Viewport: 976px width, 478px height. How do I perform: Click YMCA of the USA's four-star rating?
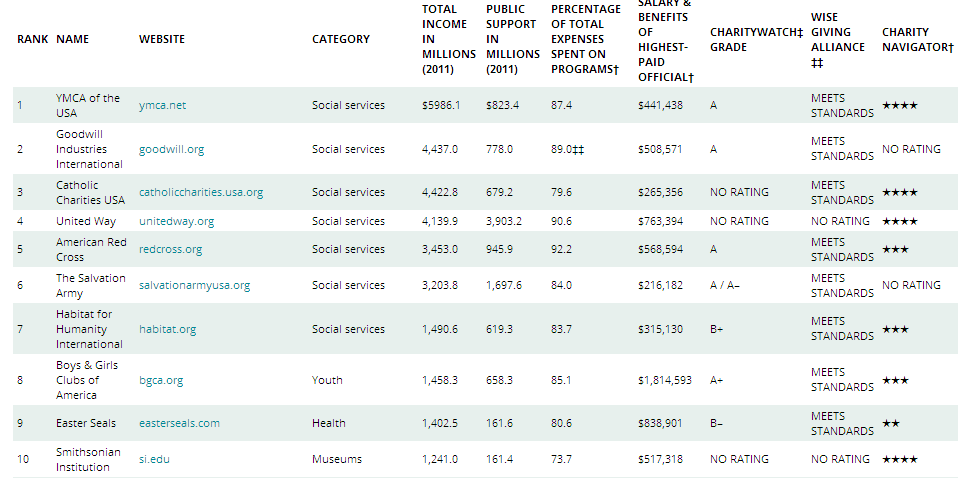pyautogui.click(x=899, y=105)
